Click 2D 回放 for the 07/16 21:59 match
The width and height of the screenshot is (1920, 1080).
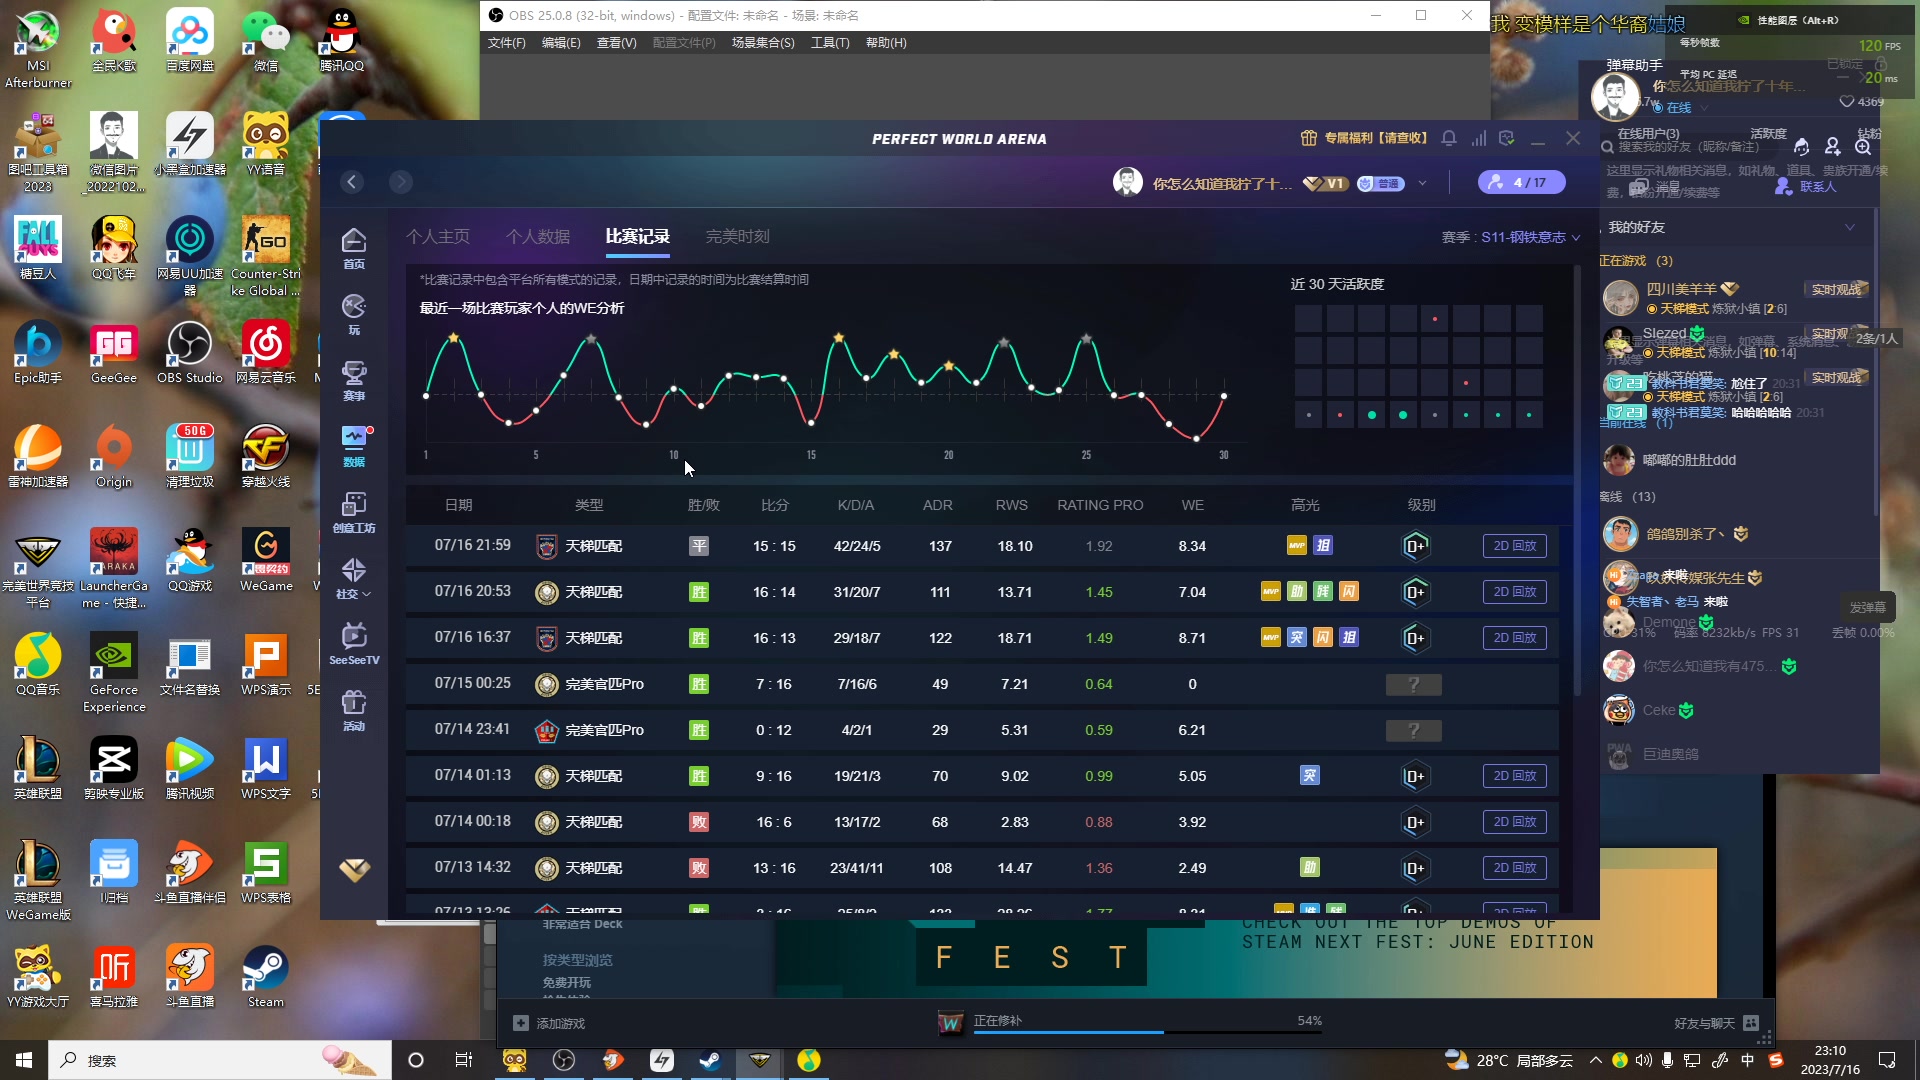1515,546
